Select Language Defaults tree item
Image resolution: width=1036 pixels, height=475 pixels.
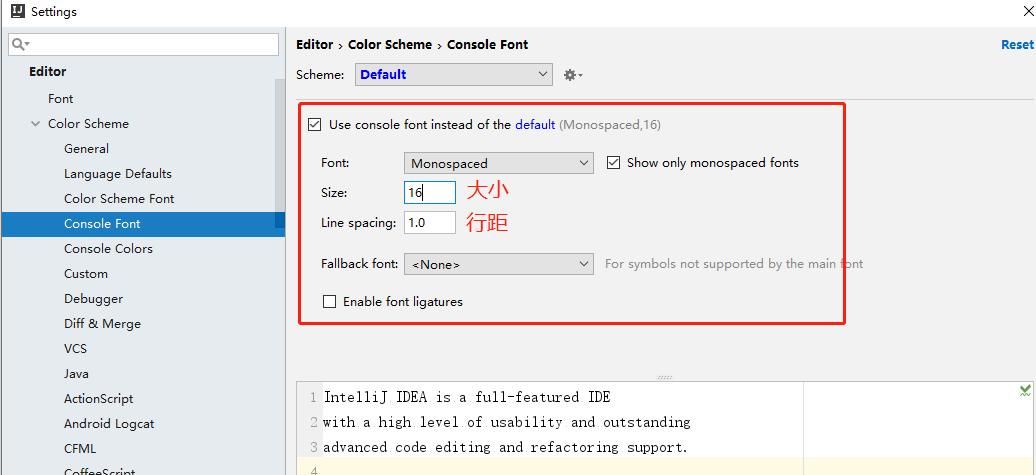coord(118,174)
